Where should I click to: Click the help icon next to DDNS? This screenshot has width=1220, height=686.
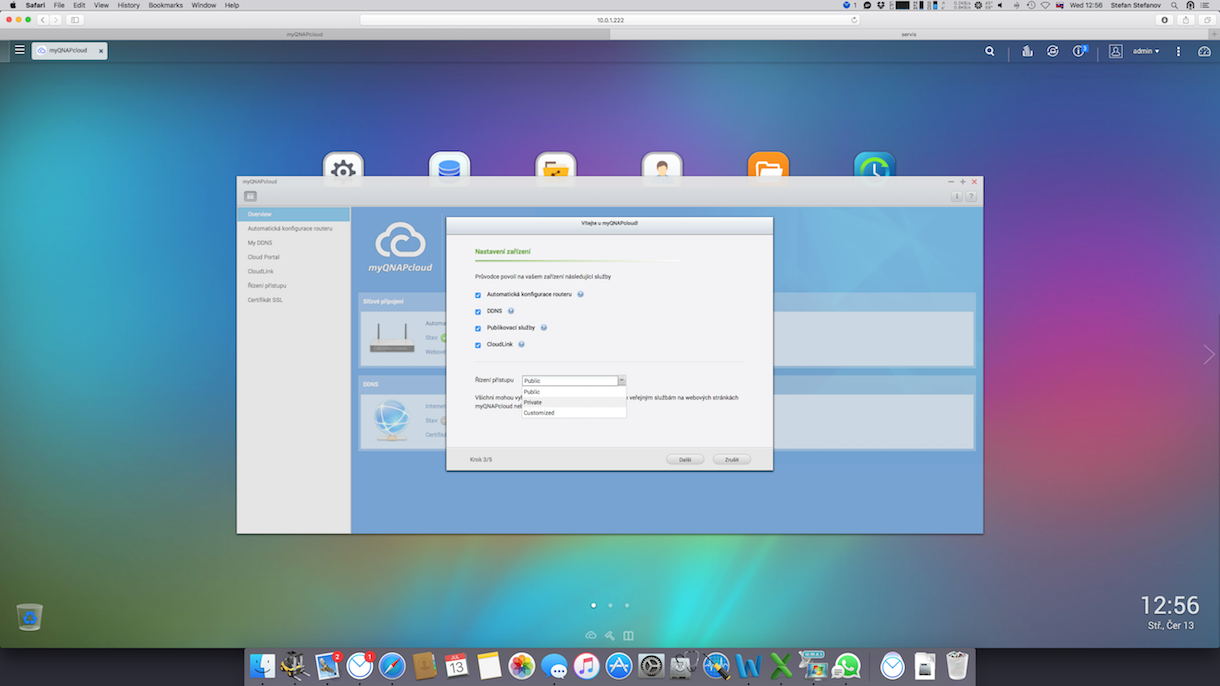(x=511, y=311)
